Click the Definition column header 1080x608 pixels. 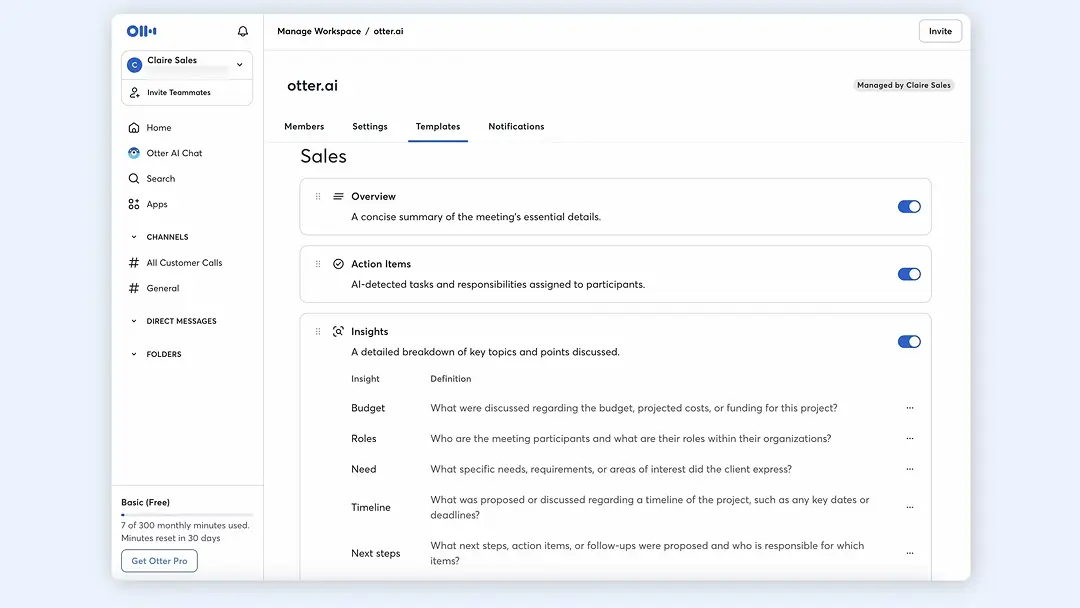pyautogui.click(x=450, y=379)
